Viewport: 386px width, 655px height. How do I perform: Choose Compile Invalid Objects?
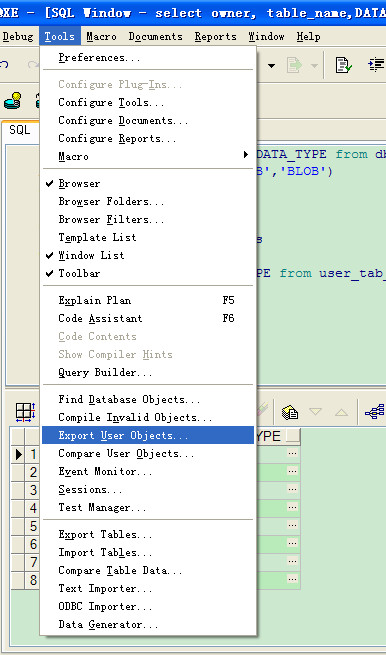(148, 417)
